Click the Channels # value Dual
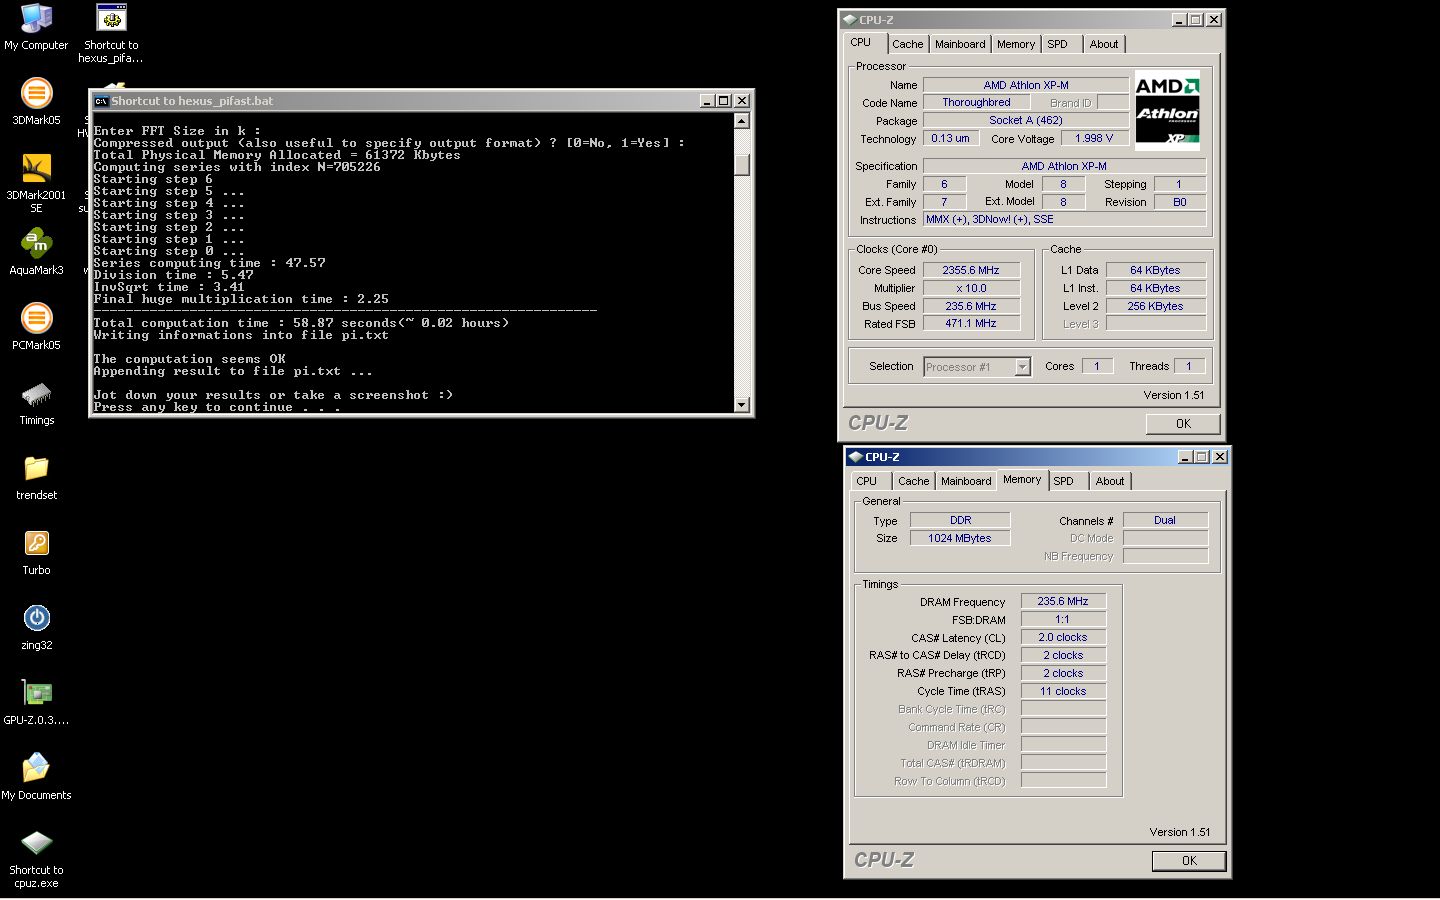Viewport: 1440px width, 900px height. (1165, 521)
